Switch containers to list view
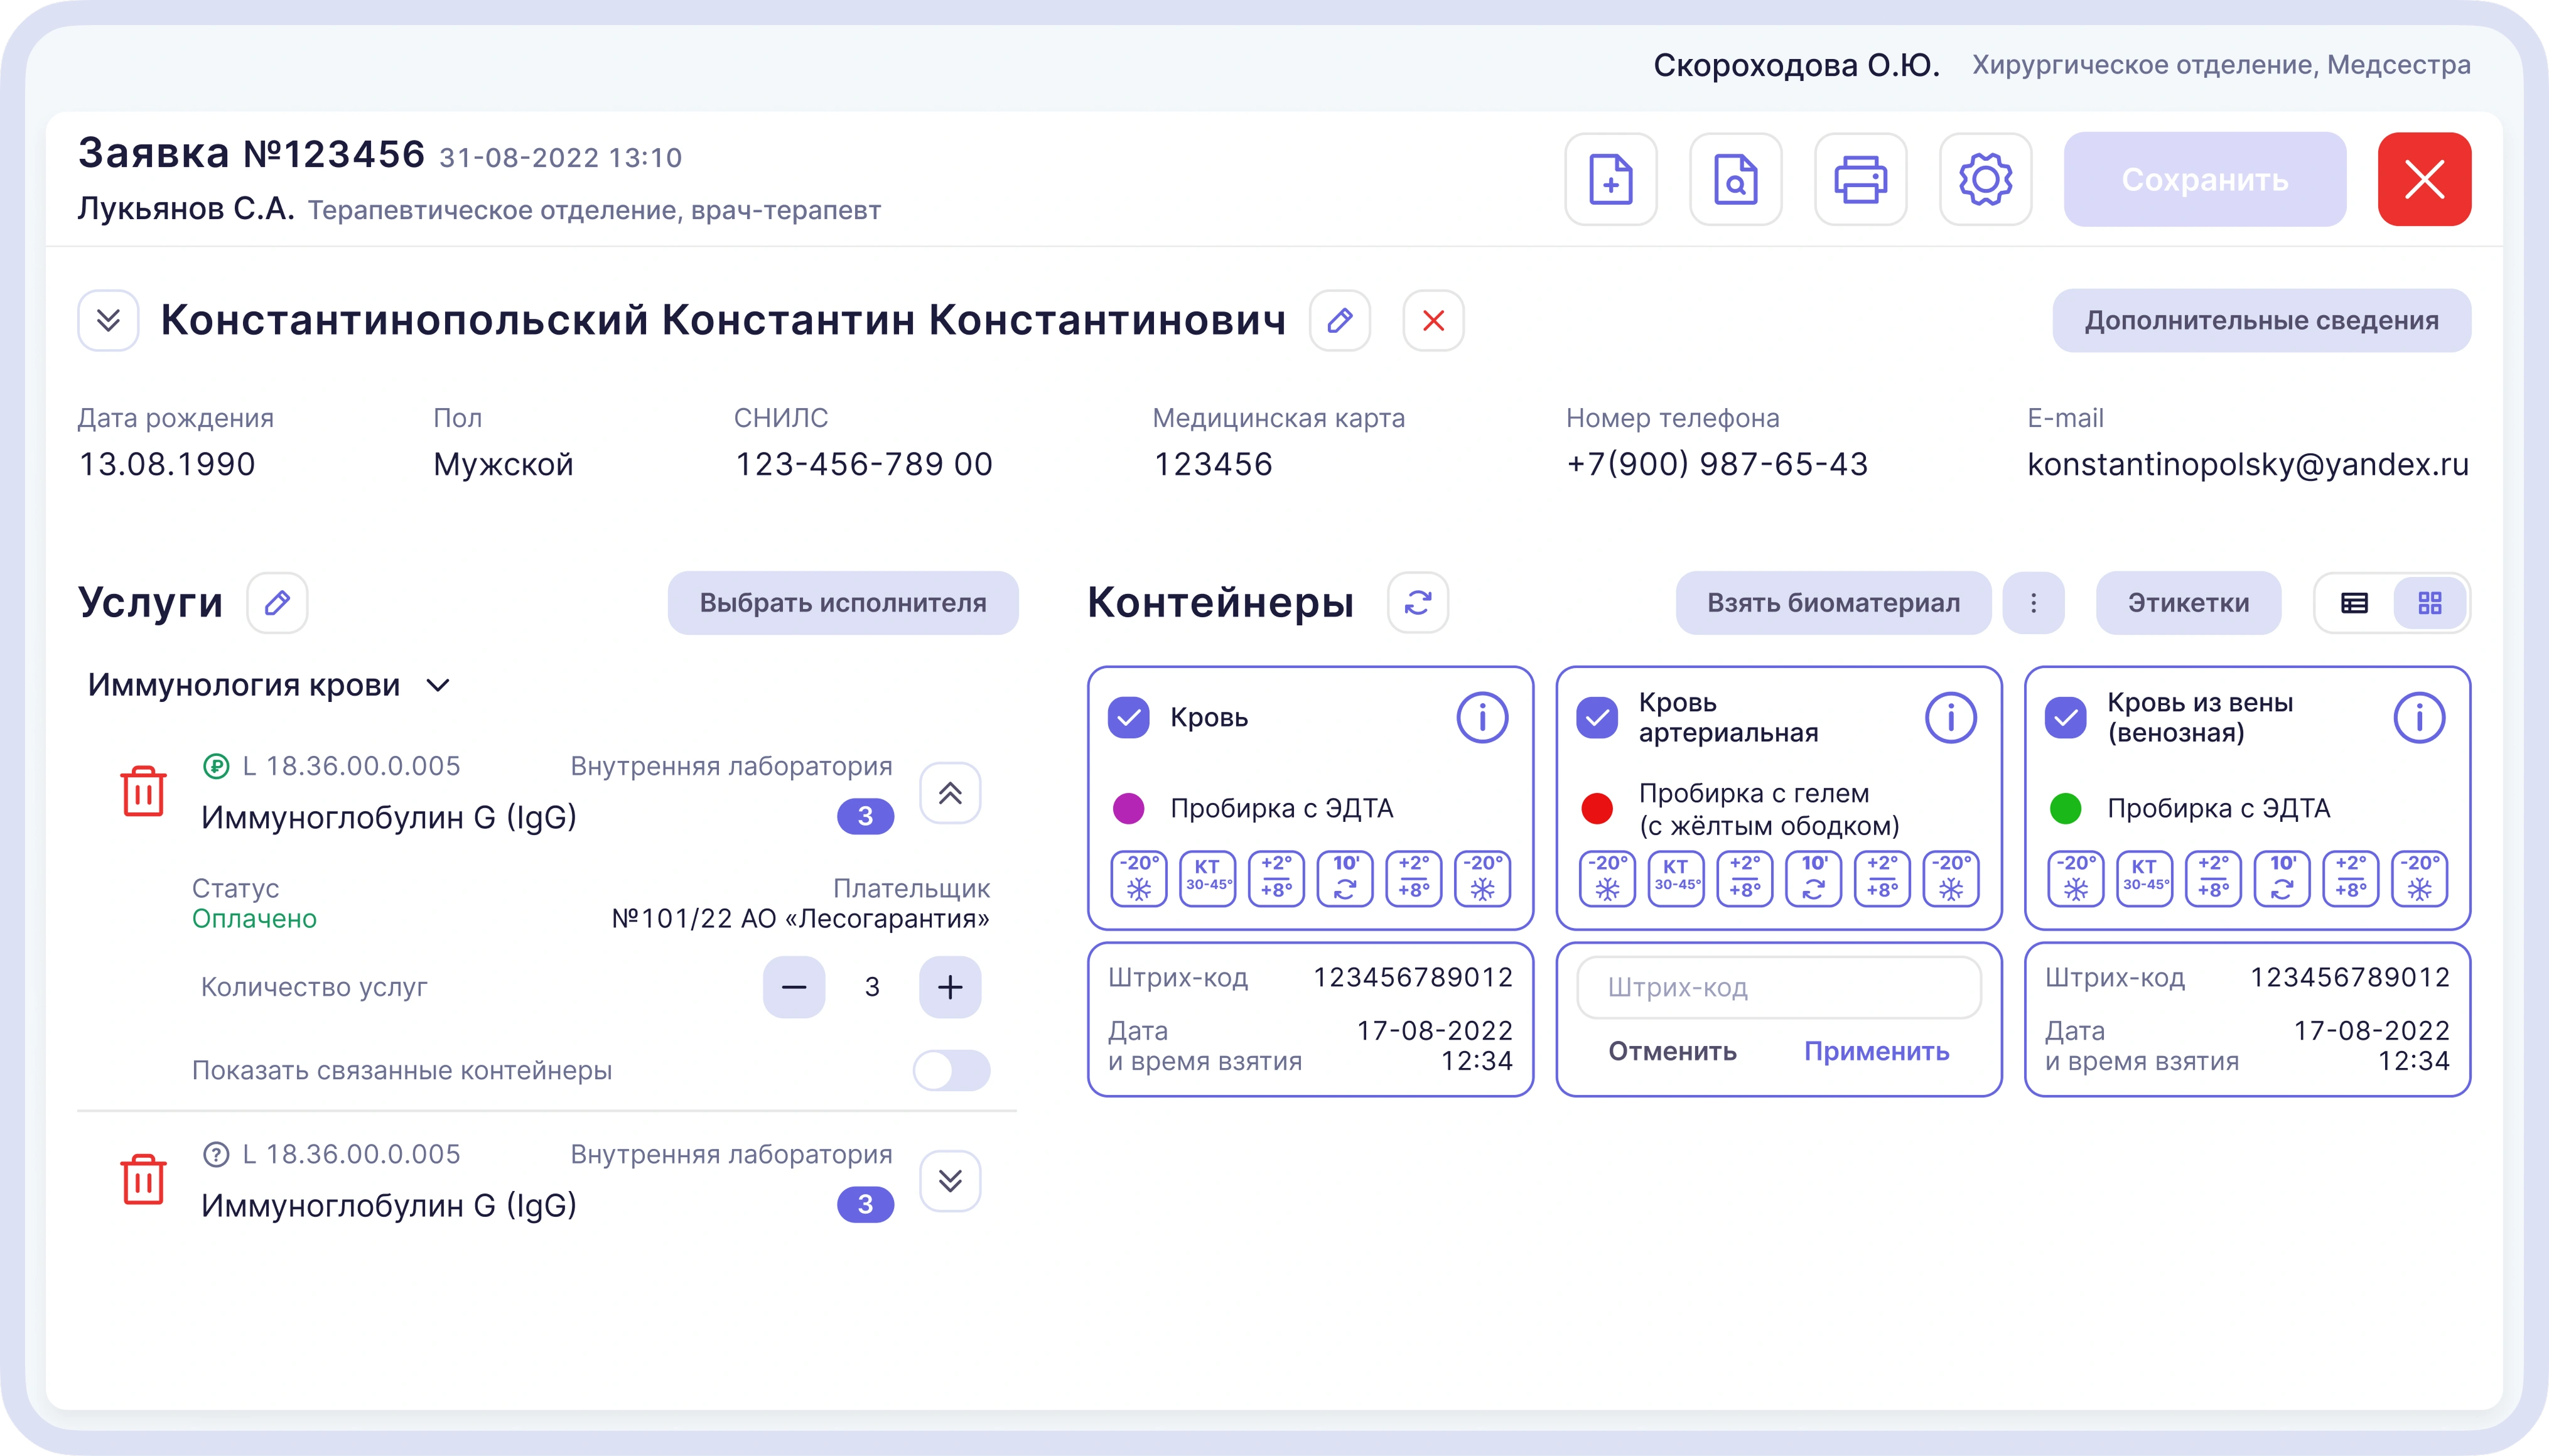 pyautogui.click(x=2354, y=603)
